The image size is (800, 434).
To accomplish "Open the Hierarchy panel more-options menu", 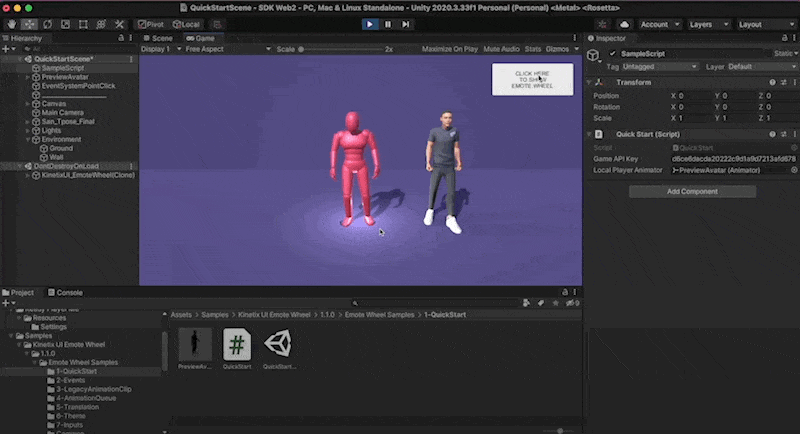I will click(x=131, y=38).
